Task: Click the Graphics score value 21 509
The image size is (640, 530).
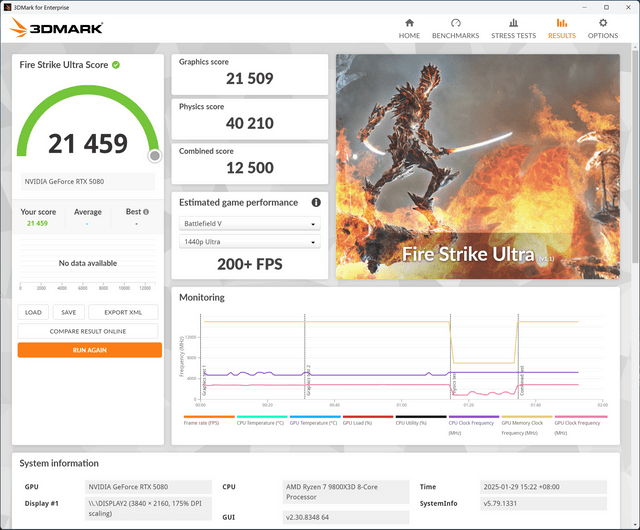Action: [x=250, y=78]
